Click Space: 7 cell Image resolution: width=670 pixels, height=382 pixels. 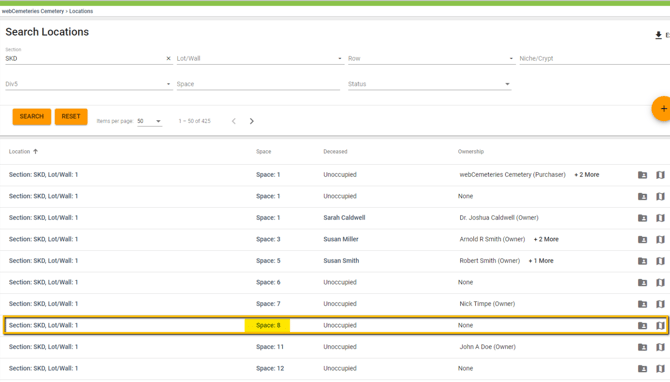tap(268, 304)
